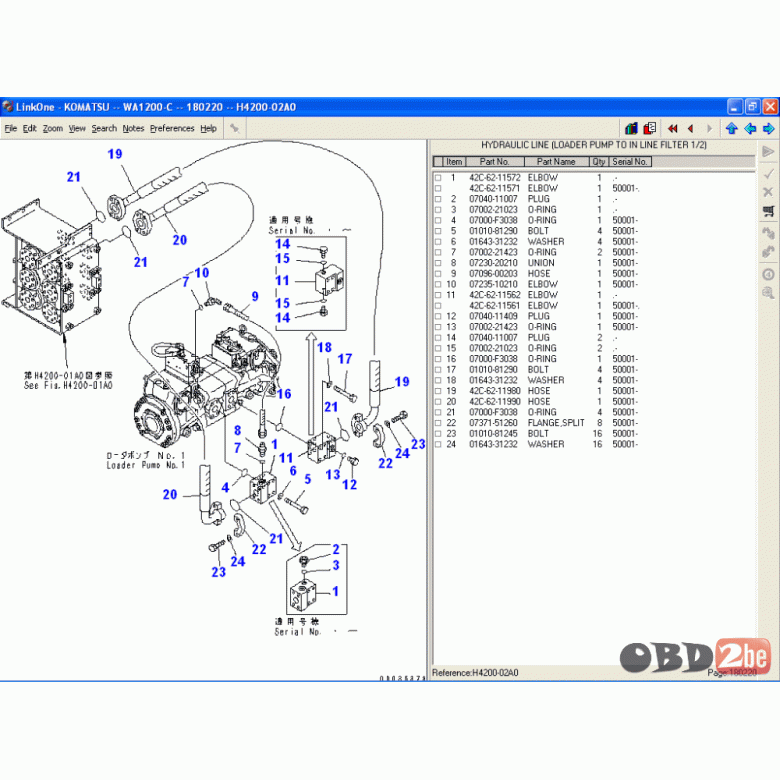Click the Item column header
The height and width of the screenshot is (780, 780).
click(454, 162)
